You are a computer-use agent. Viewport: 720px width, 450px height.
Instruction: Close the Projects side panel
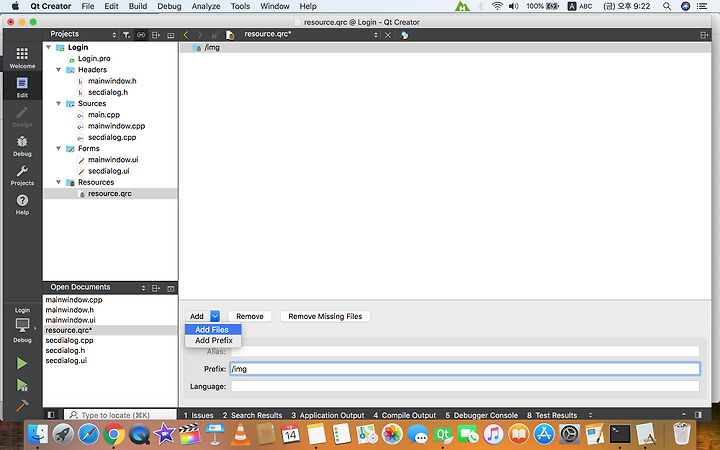170,35
